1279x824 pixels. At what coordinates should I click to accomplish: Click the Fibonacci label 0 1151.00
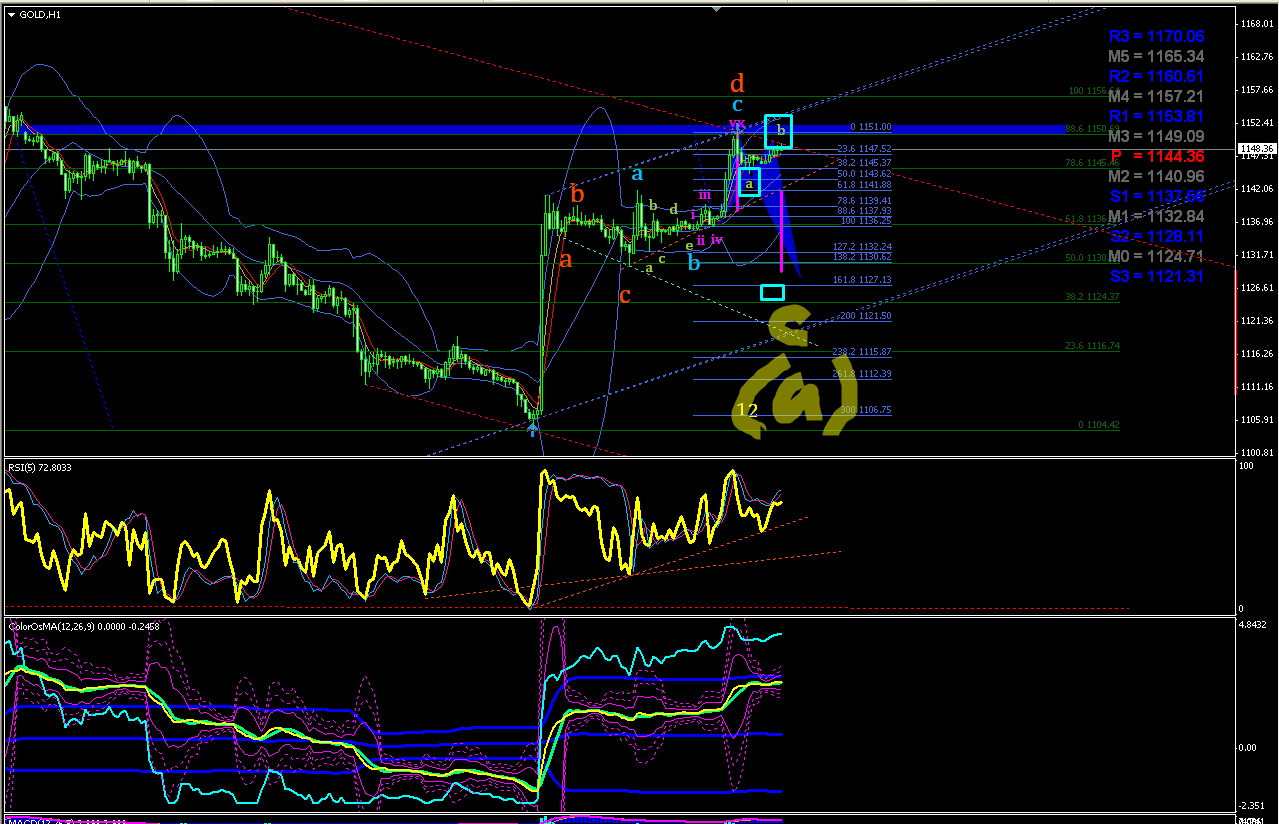tap(870, 127)
